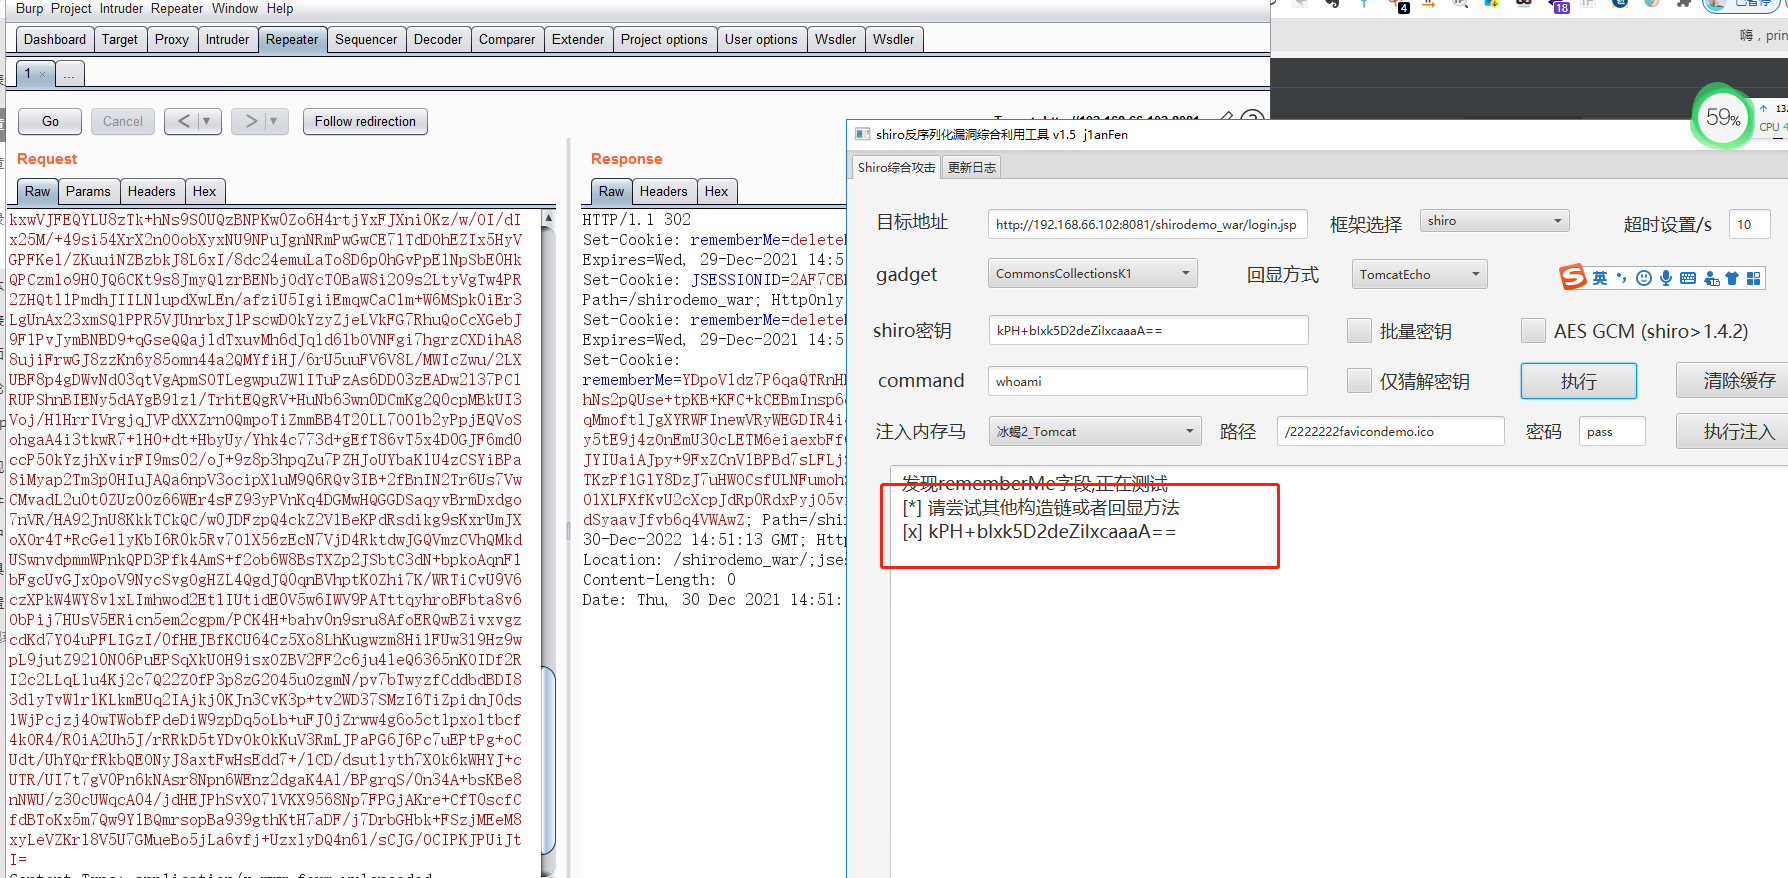Screen dimensions: 1788x878
Task: Activate Sogou voice input microphone icon
Action: [1665, 278]
